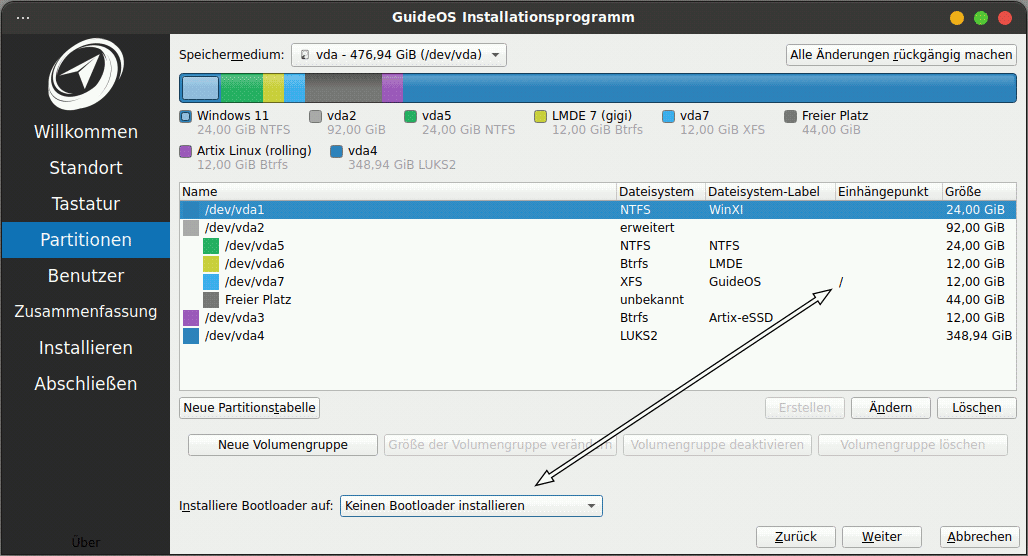Open the Über link in sidebar
Image resolution: width=1028 pixels, height=556 pixels.
click(86, 542)
